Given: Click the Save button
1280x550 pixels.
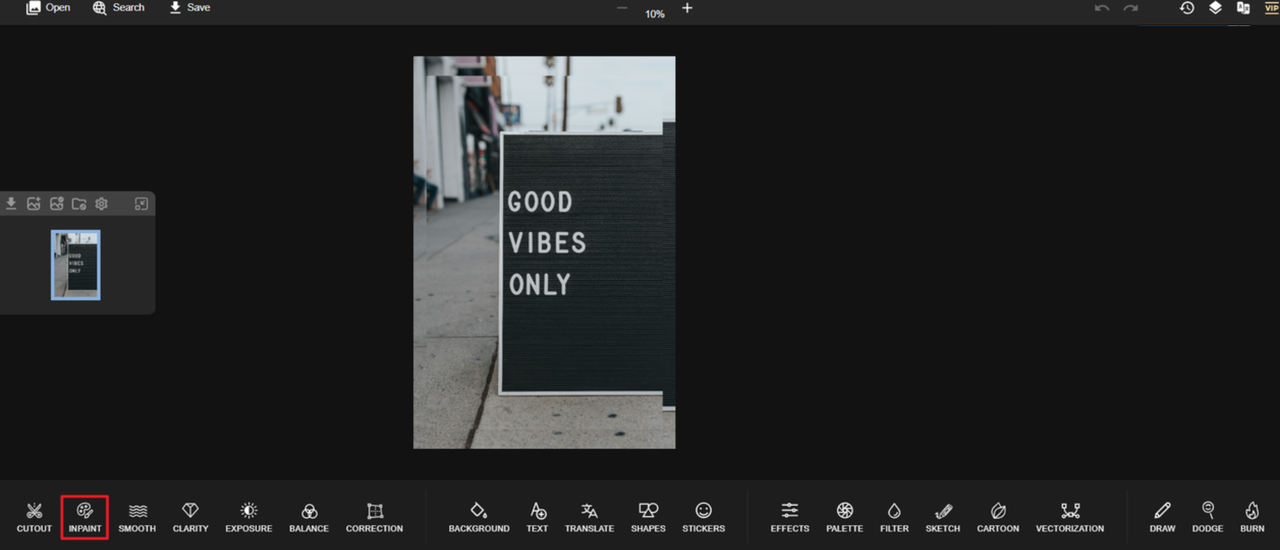Looking at the screenshot, I should coord(189,8).
